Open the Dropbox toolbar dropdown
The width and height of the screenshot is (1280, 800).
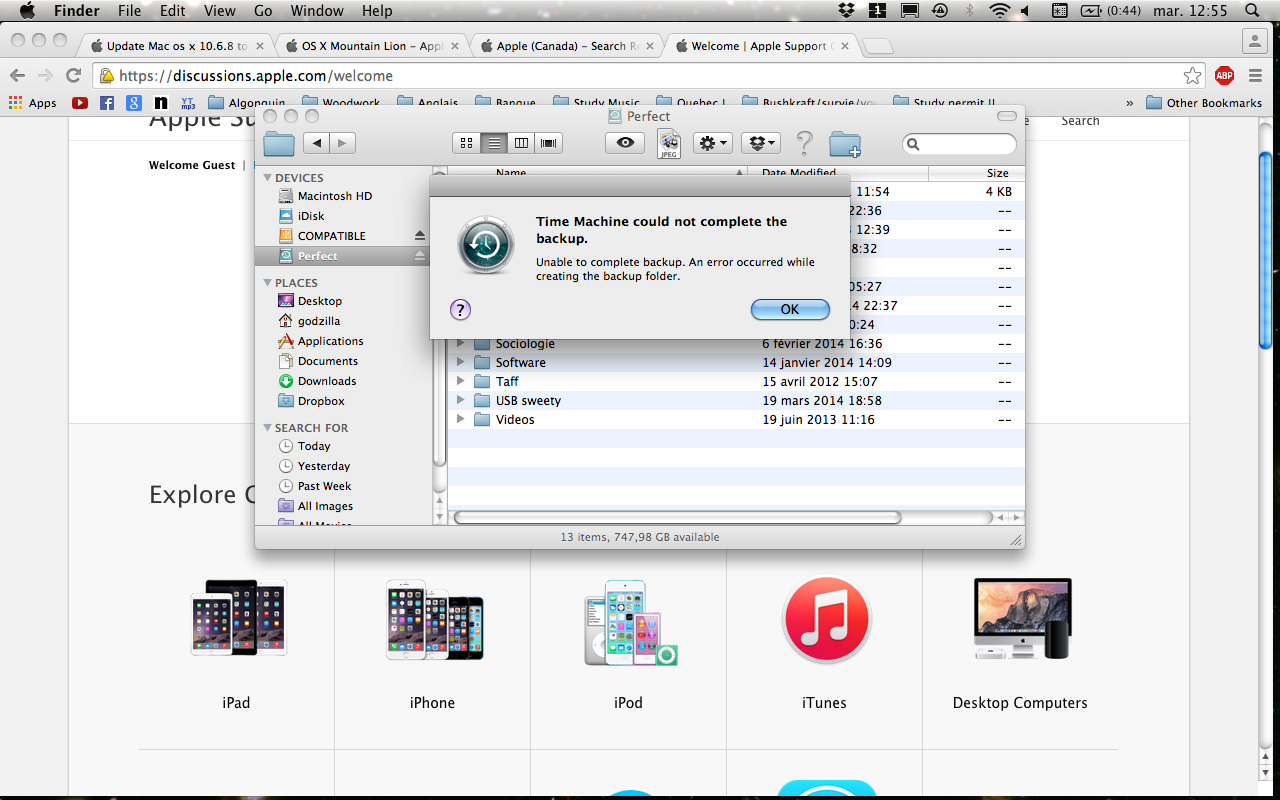[x=761, y=143]
